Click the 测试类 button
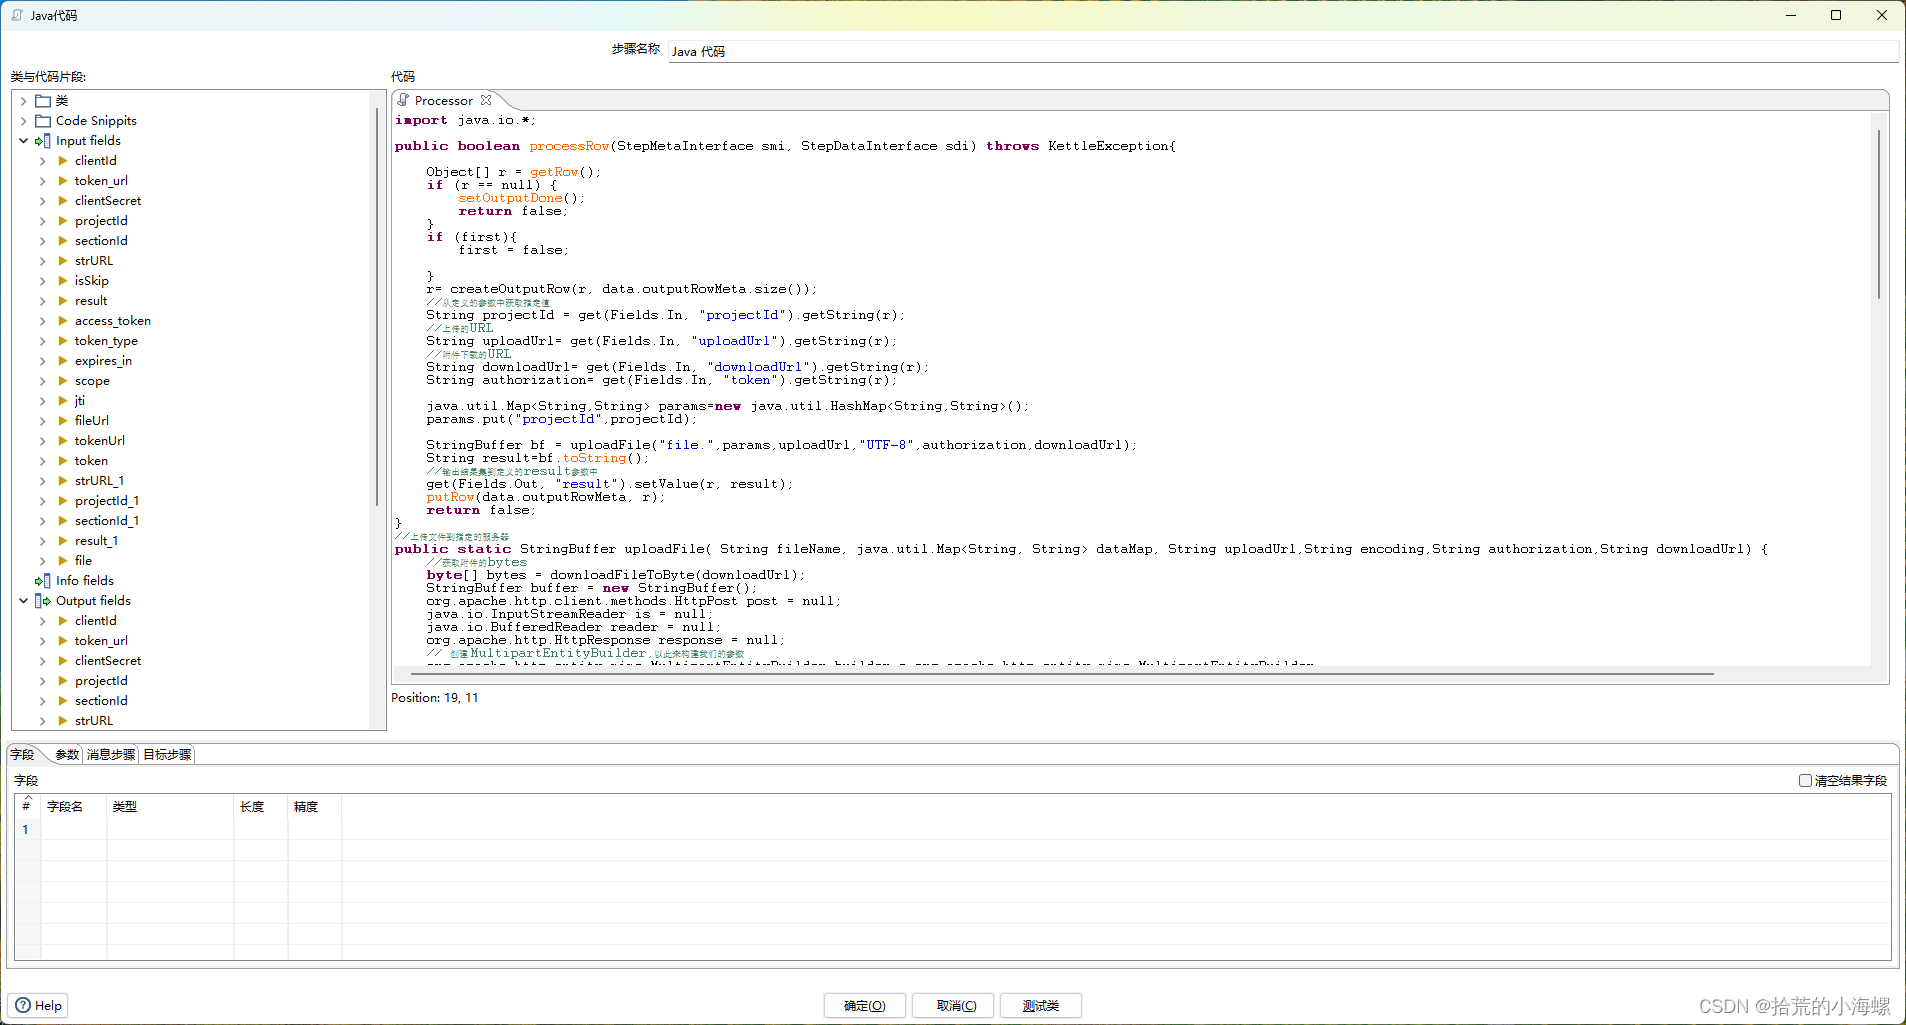Viewport: 1906px width, 1025px height. (x=1040, y=1005)
